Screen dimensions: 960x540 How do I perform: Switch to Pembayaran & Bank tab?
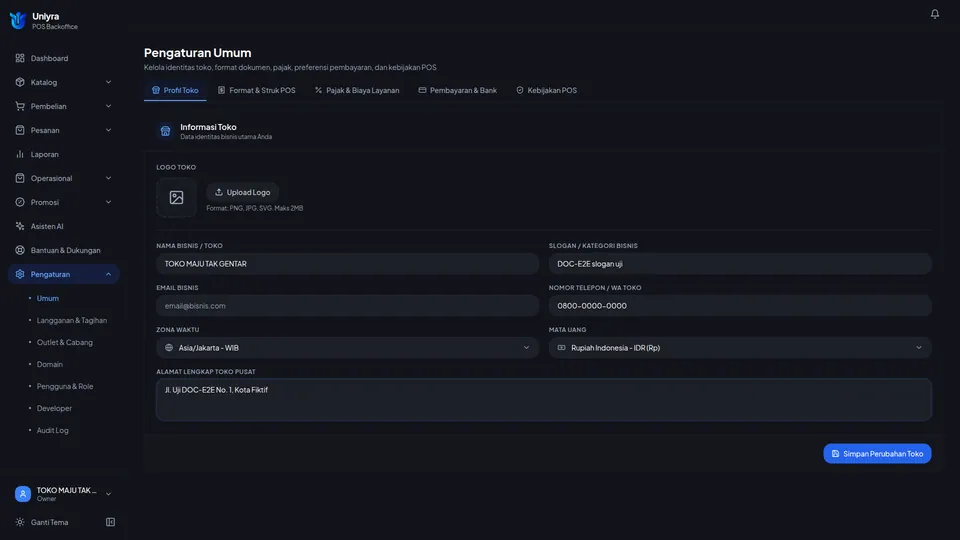click(457, 90)
